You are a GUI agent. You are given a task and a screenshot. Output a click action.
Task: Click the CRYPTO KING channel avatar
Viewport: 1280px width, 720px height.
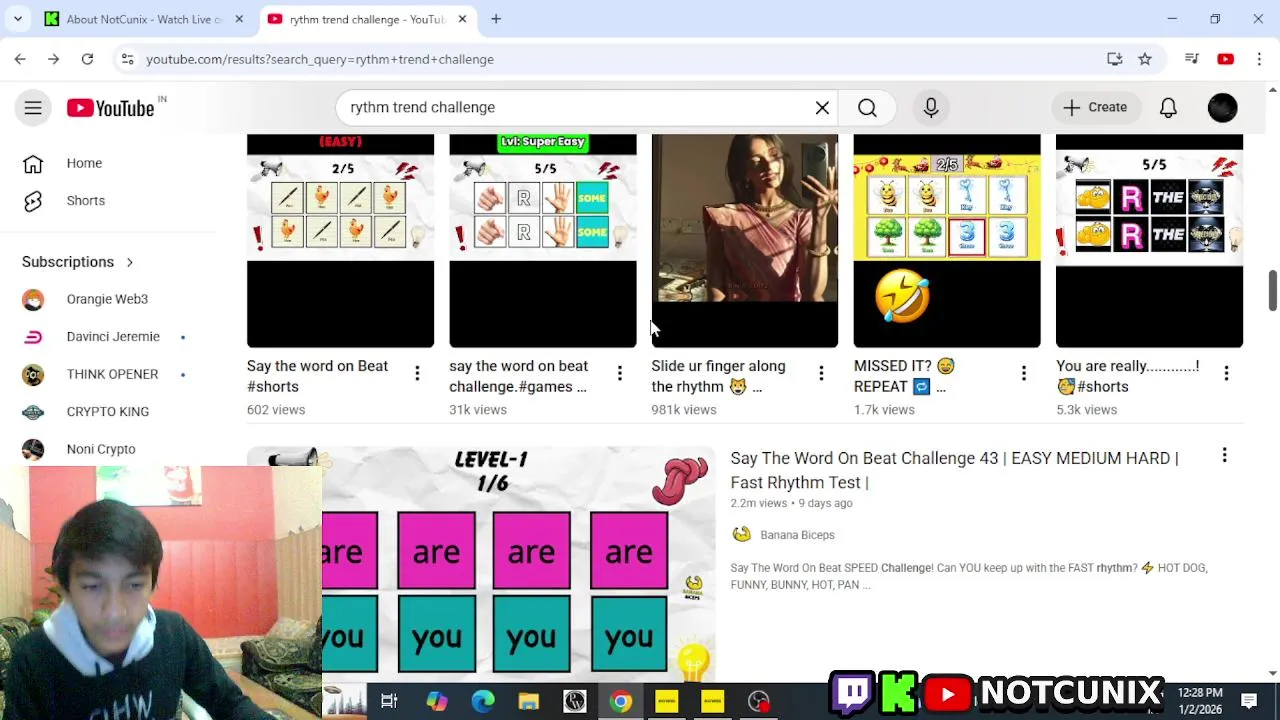33,411
